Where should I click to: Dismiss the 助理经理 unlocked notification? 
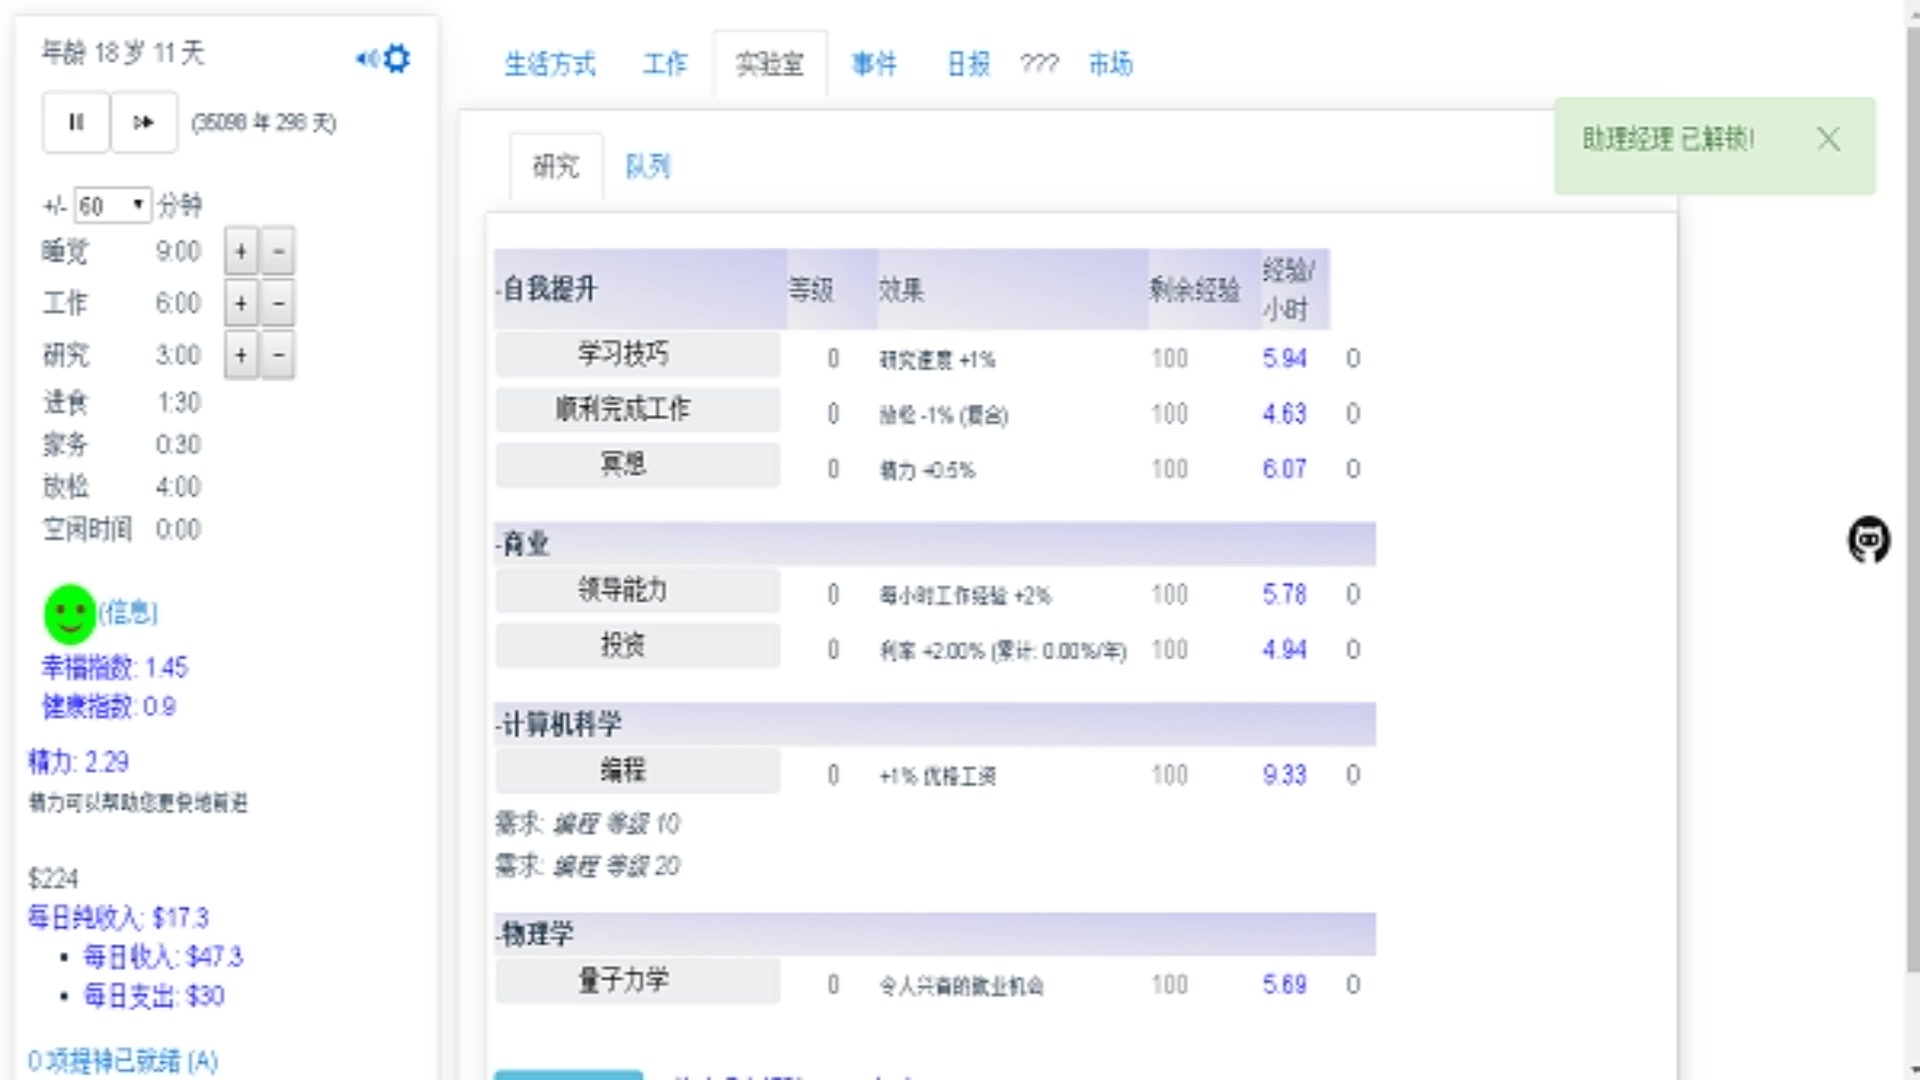(1829, 140)
